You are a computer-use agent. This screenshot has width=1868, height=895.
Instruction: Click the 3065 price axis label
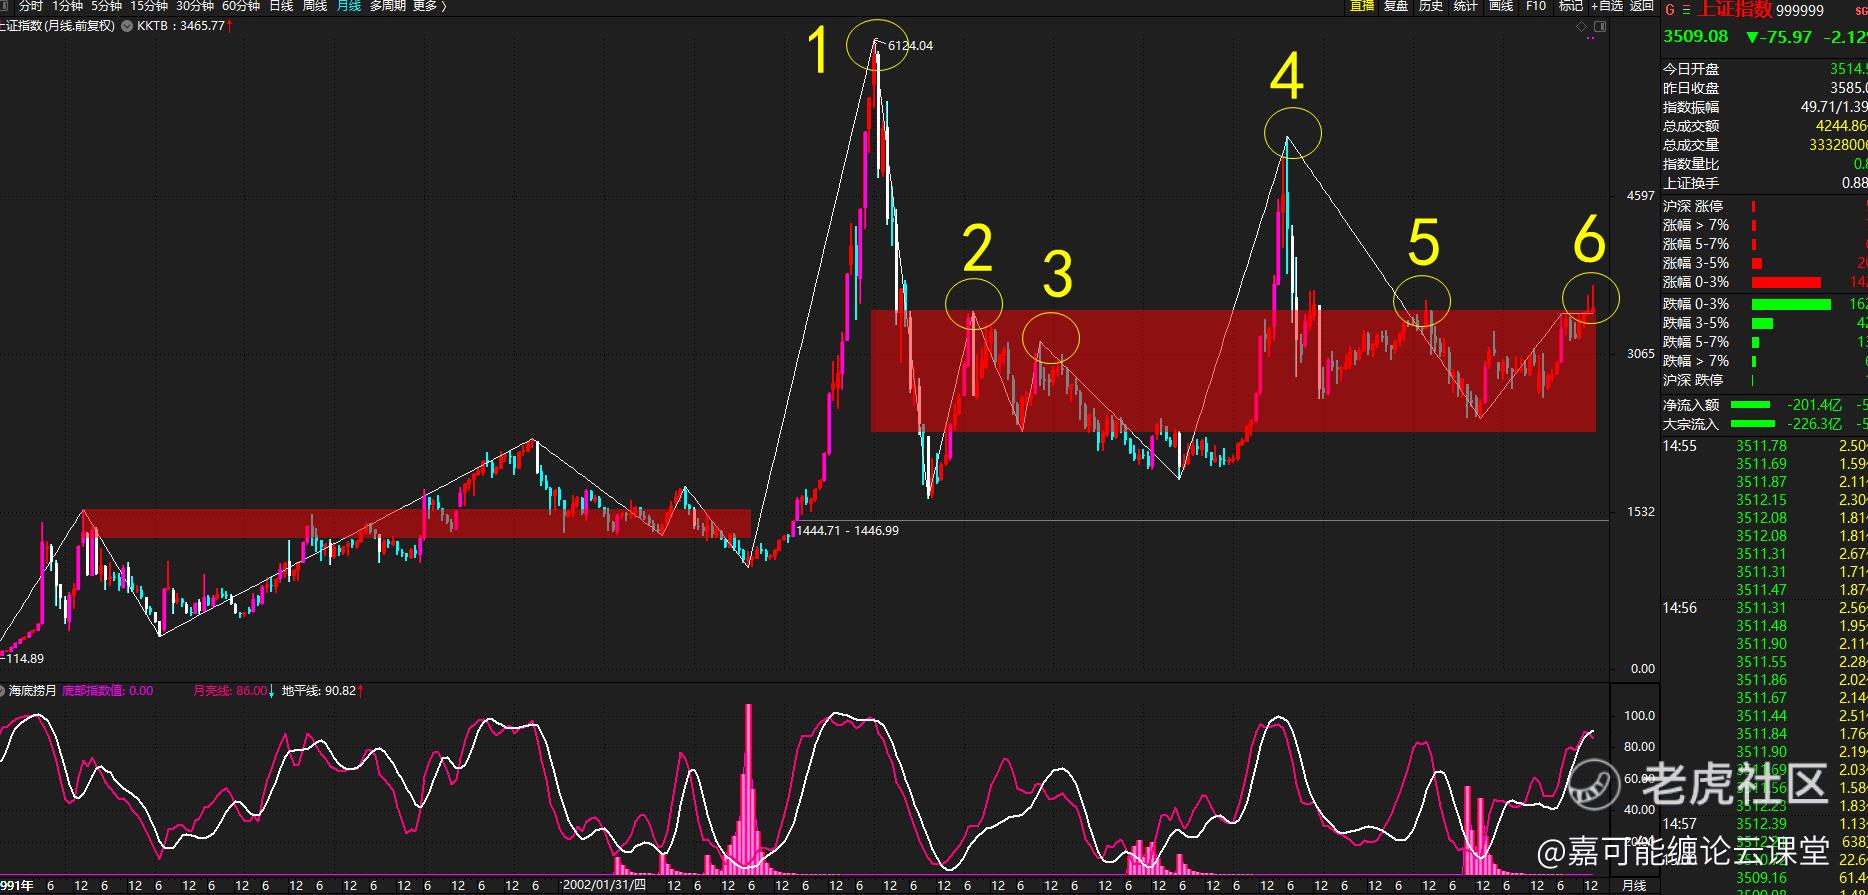(1640, 354)
